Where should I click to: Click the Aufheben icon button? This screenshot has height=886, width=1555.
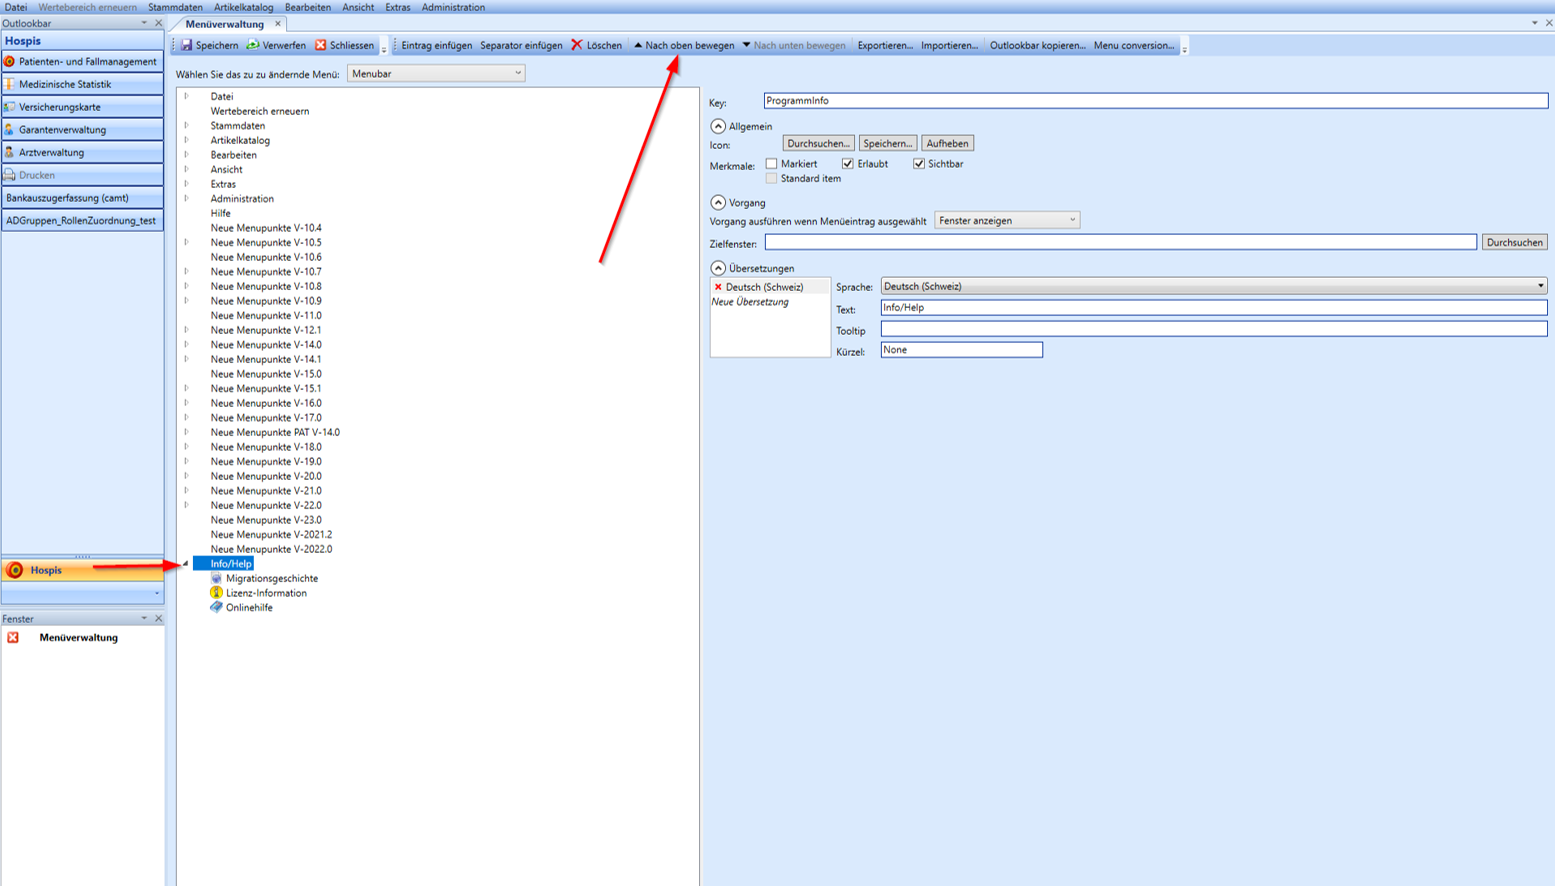[x=946, y=143]
